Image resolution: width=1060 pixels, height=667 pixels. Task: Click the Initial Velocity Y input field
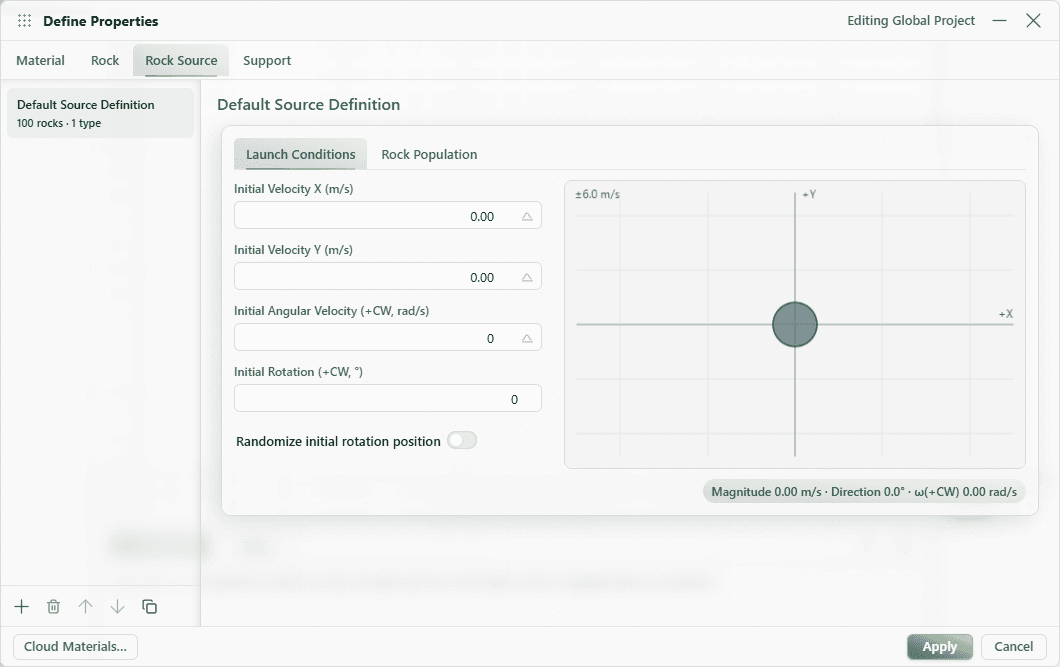pyautogui.click(x=387, y=276)
